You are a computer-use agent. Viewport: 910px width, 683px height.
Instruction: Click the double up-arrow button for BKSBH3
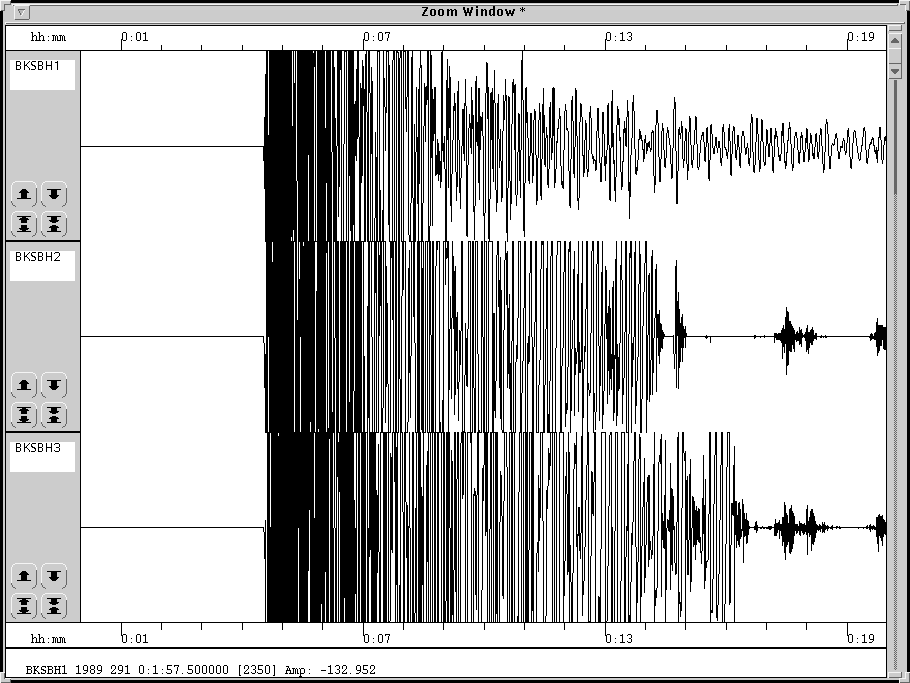tap(24, 606)
